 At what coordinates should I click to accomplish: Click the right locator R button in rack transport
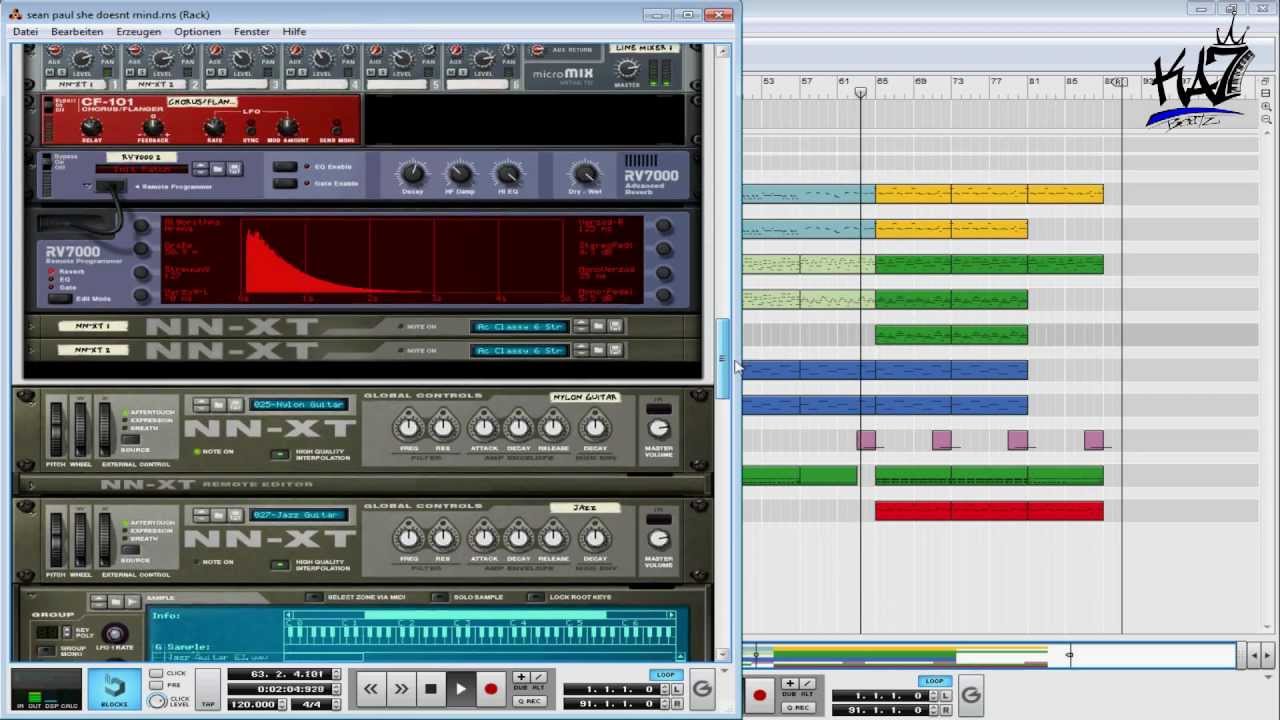click(x=677, y=704)
